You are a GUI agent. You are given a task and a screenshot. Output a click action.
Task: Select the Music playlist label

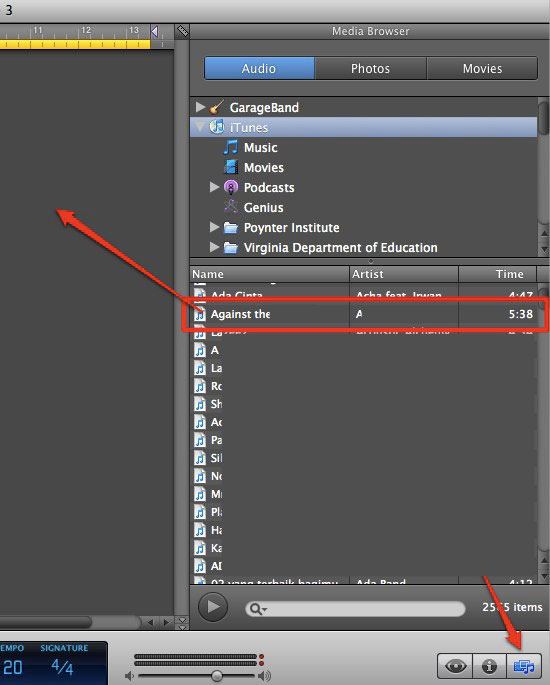tap(260, 148)
